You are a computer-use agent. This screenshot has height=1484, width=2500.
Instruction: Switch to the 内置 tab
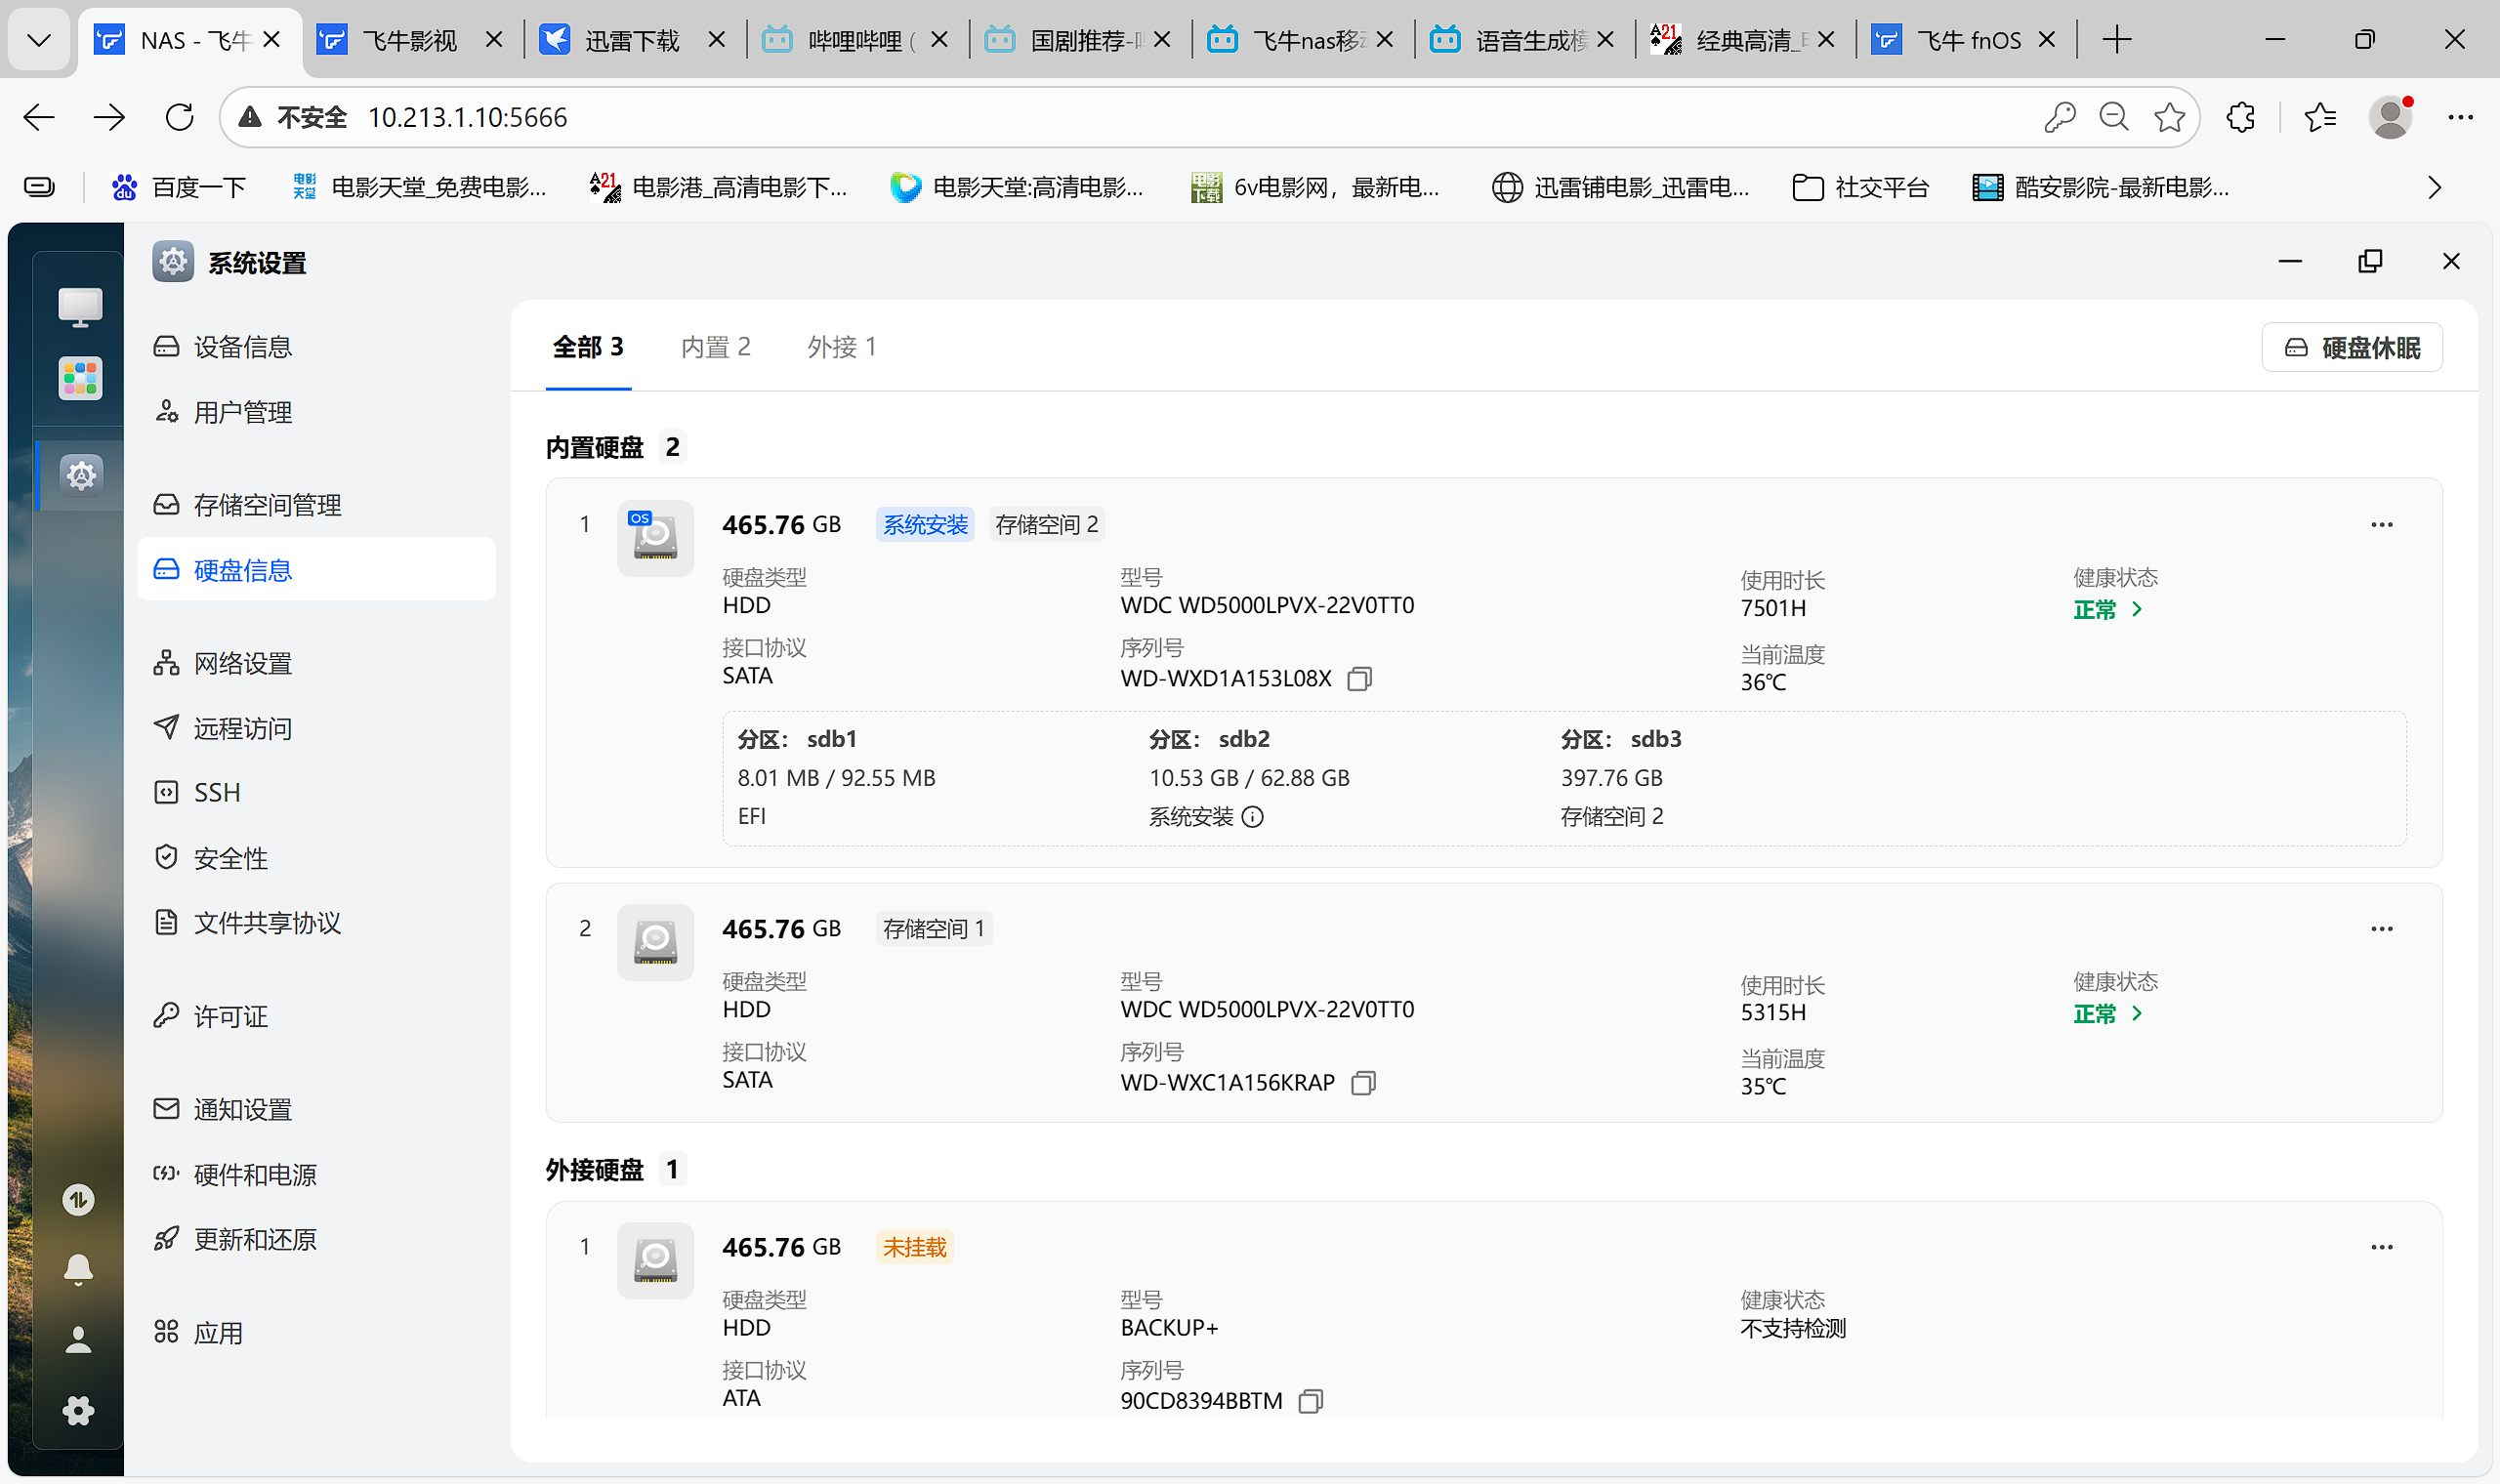[x=716, y=346]
